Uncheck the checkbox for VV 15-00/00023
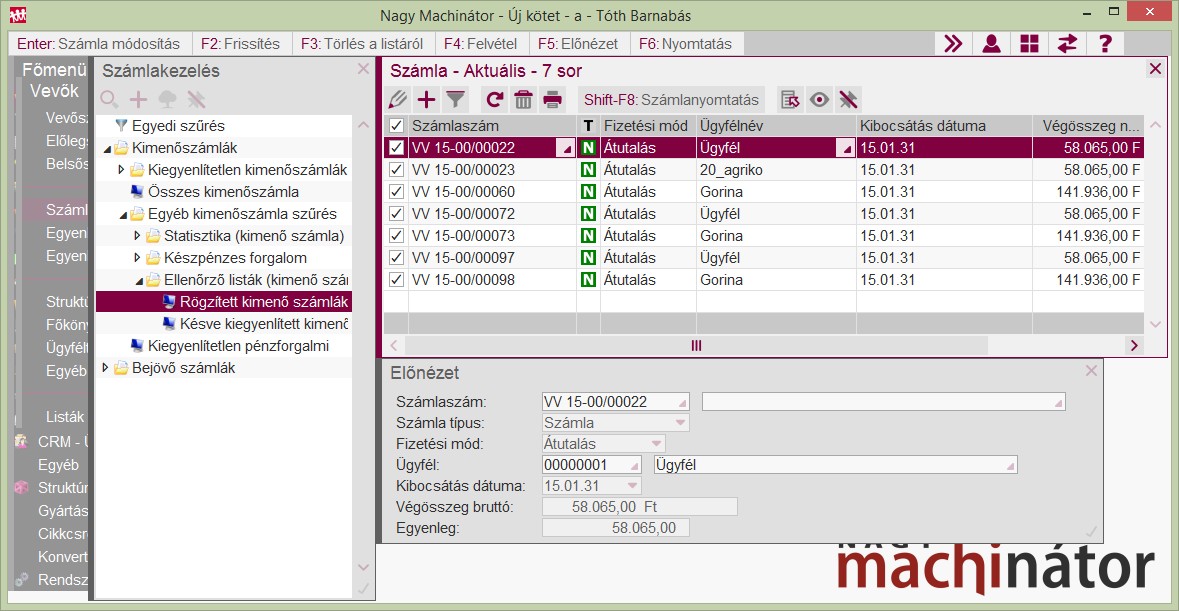 [x=396, y=170]
